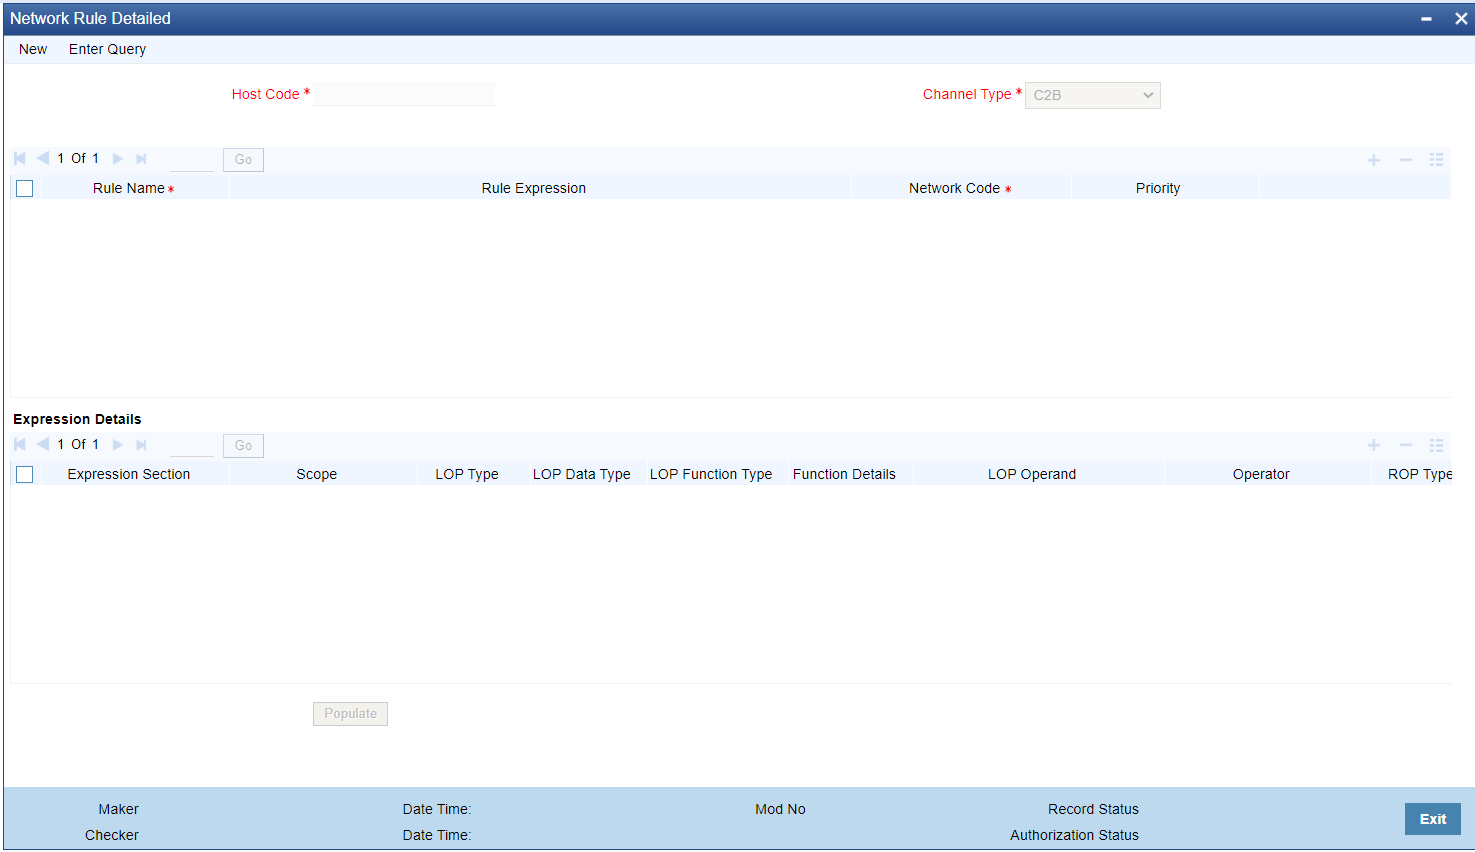Click Go button in rules grid pager
1475x852 pixels.
tap(243, 160)
